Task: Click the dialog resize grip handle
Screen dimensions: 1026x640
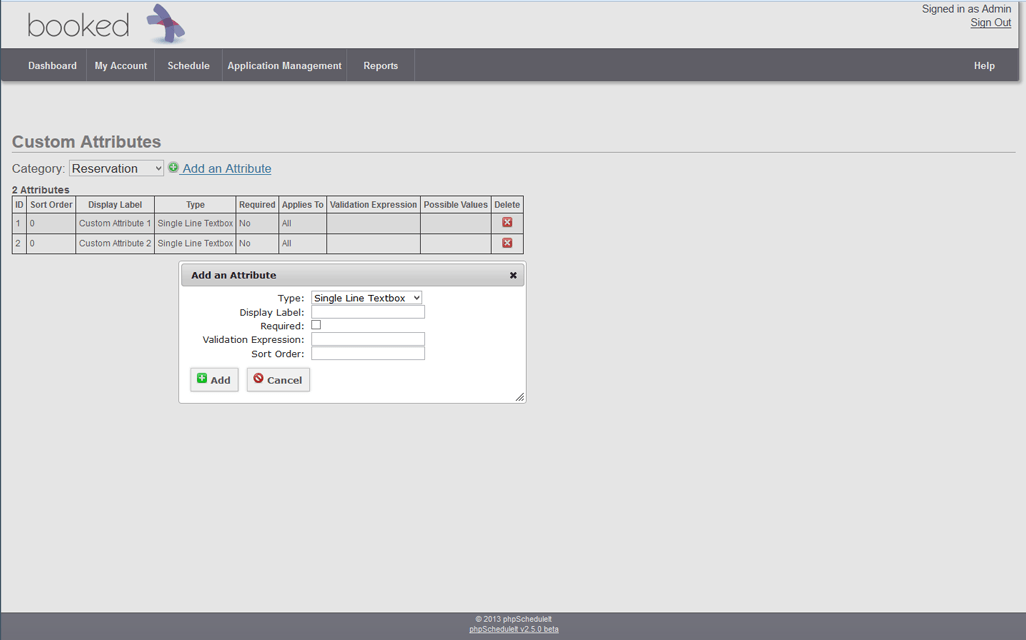Action: (x=519, y=397)
